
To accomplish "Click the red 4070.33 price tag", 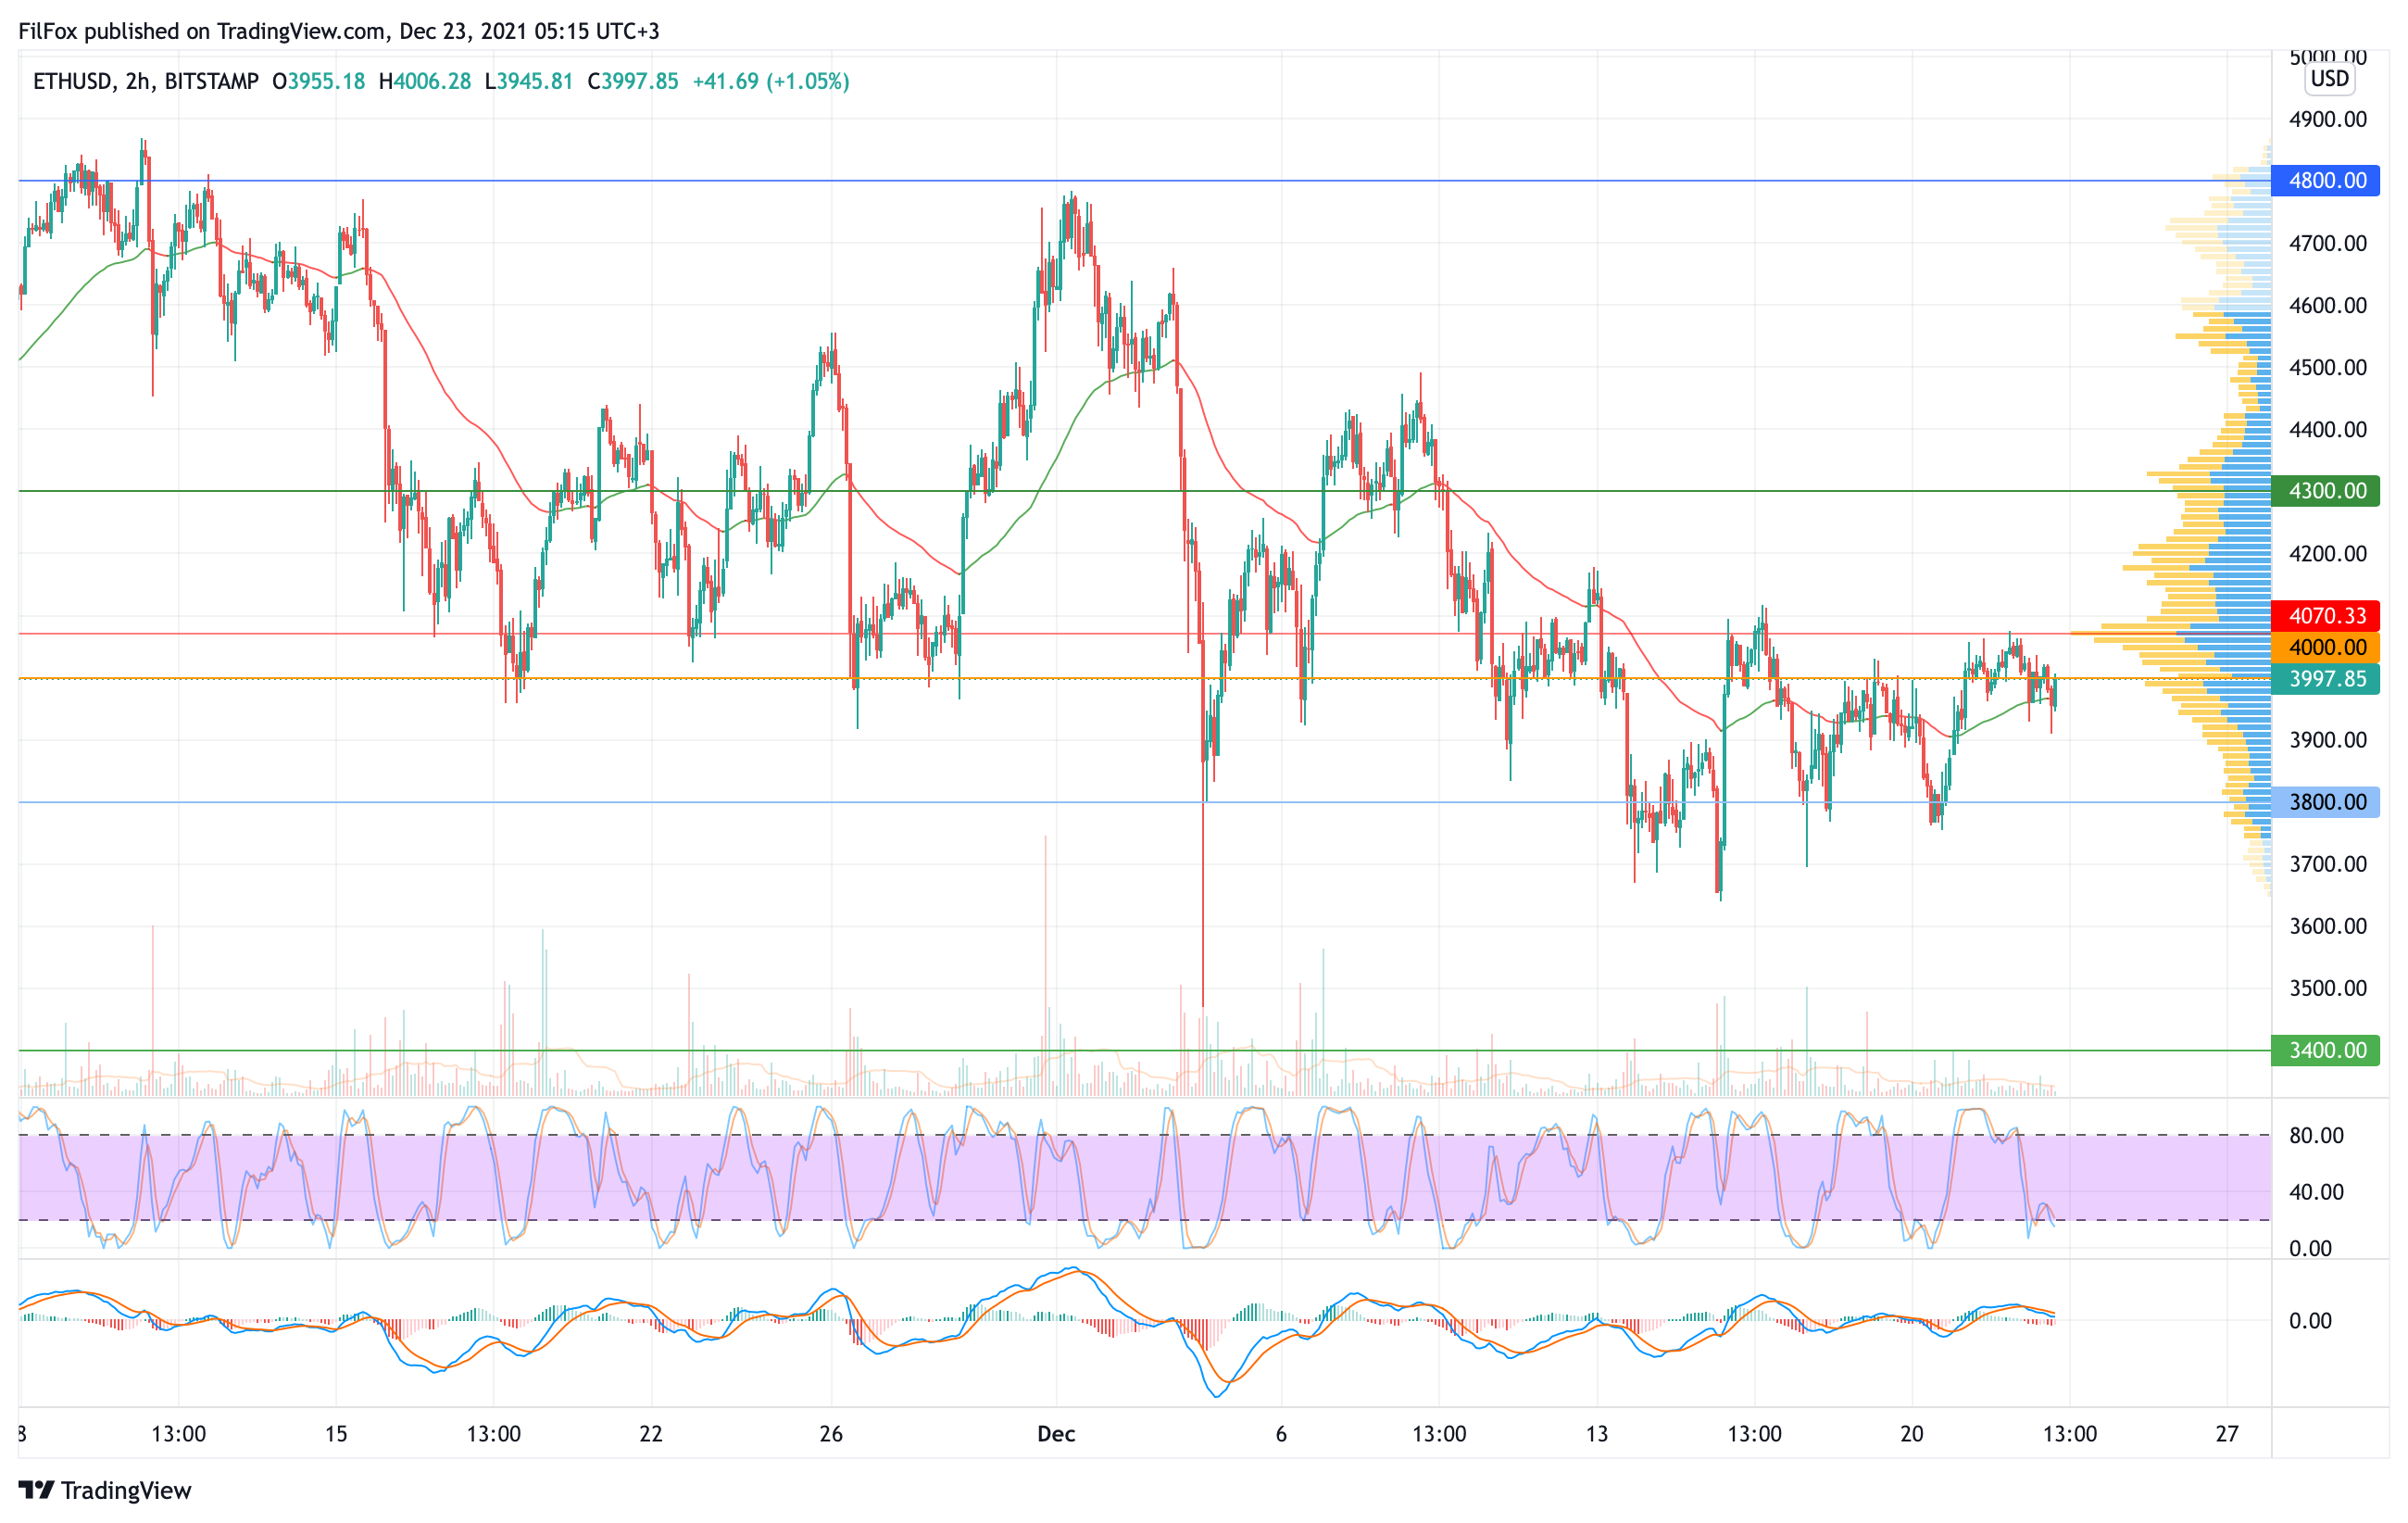I will tap(2326, 616).
